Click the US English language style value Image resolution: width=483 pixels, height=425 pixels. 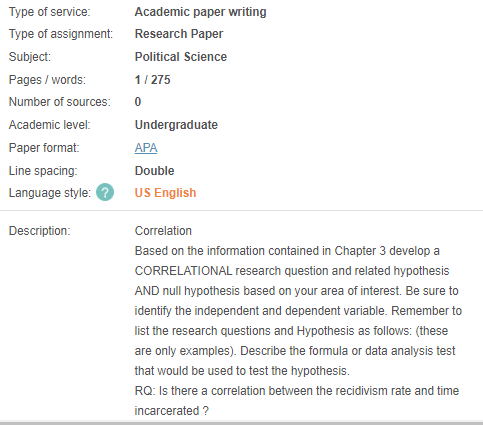[x=165, y=193]
